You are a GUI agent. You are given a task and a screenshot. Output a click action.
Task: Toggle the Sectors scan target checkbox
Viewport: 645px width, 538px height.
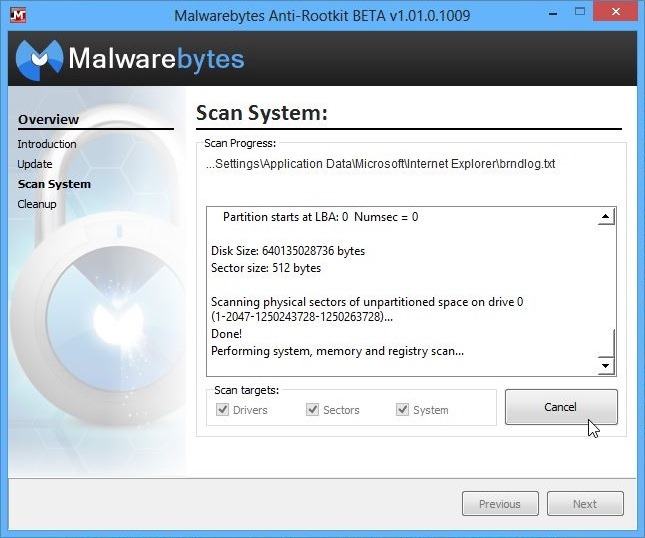click(x=313, y=410)
